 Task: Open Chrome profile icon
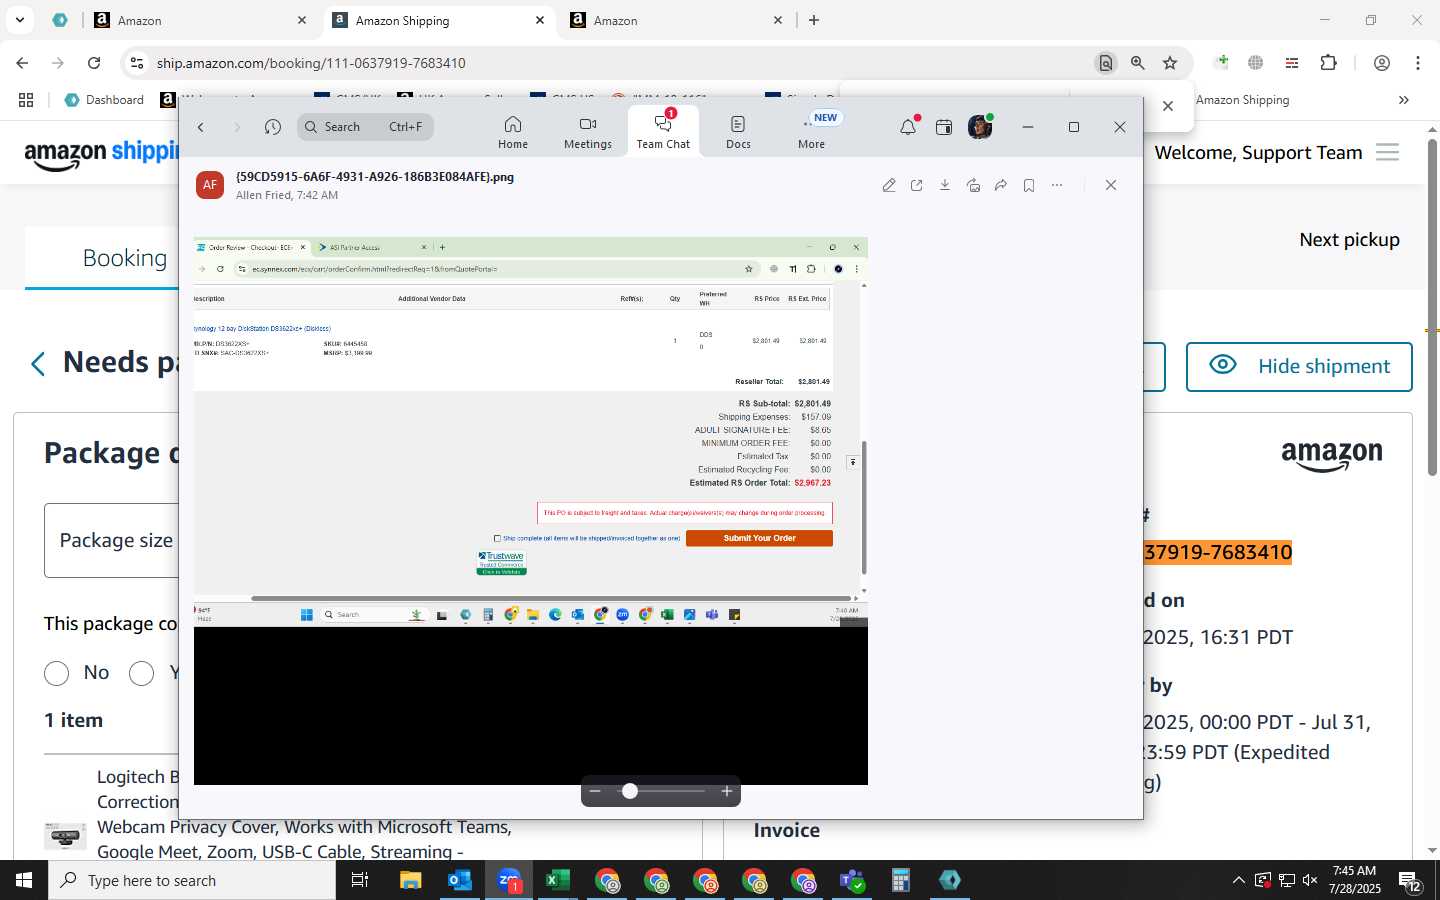pyautogui.click(x=1382, y=63)
